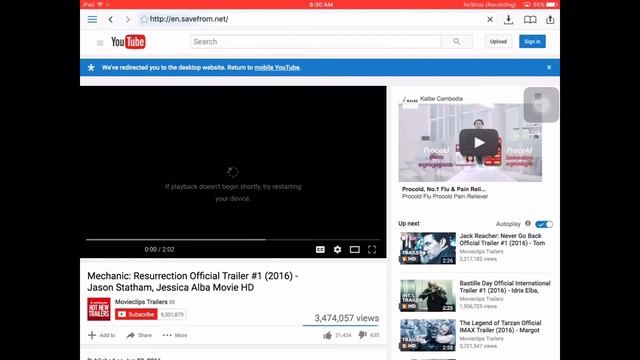The height and width of the screenshot is (360, 640).
Task: Click the video progress bar
Action: tap(233, 240)
